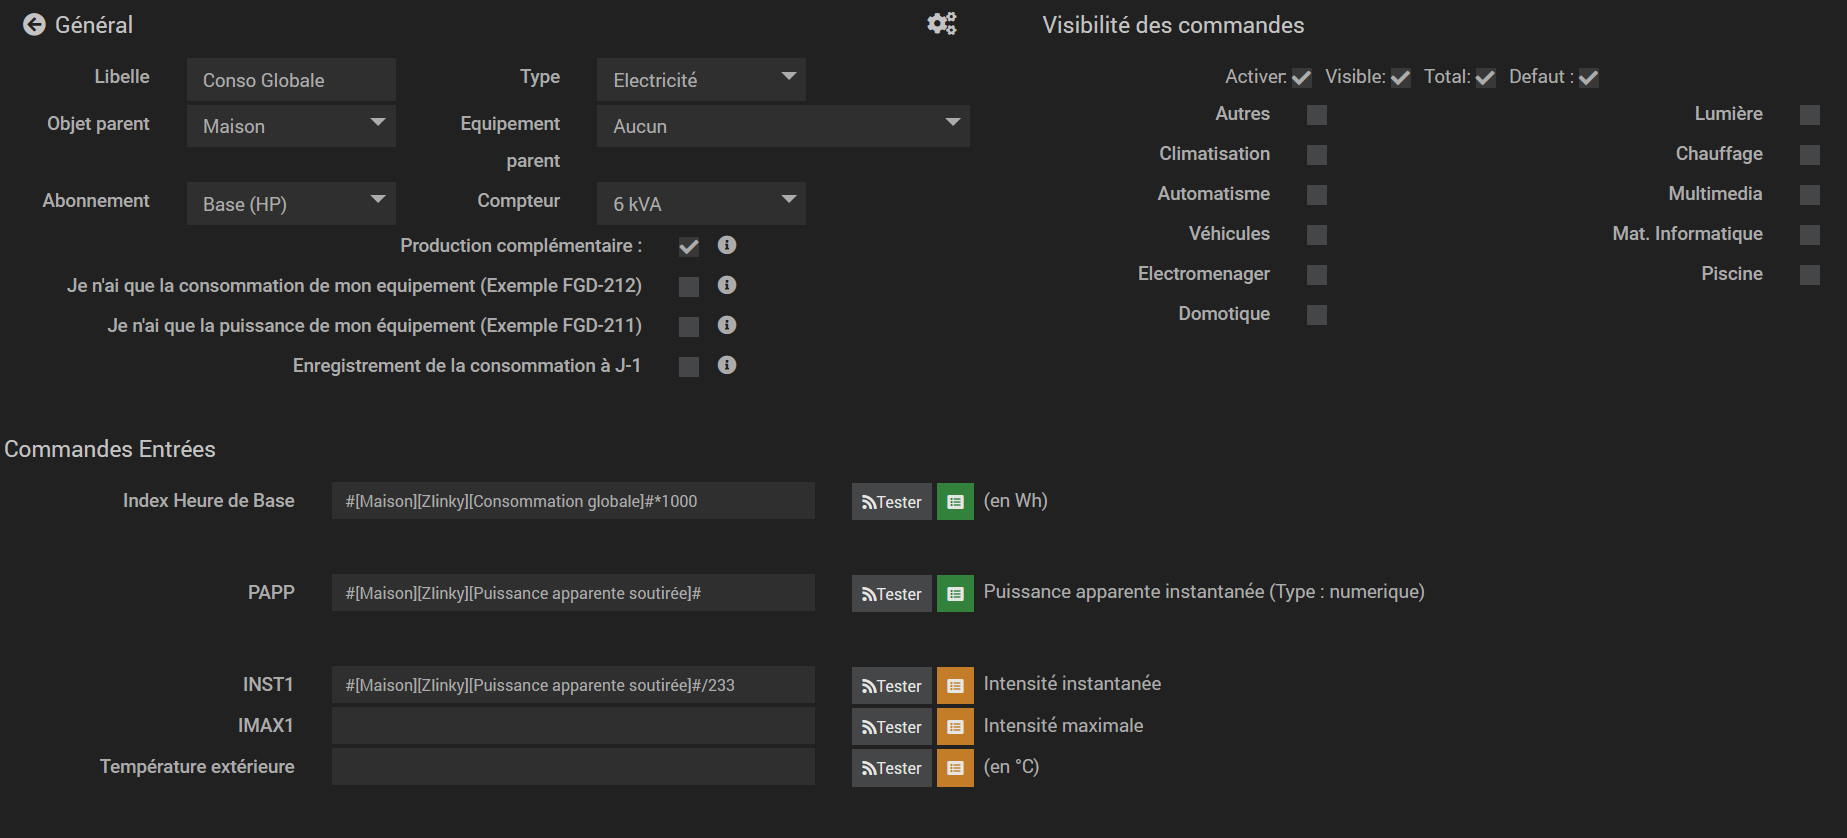The height and width of the screenshot is (838, 1847).
Task: Check the Lumière checkbox
Action: pyautogui.click(x=1809, y=115)
